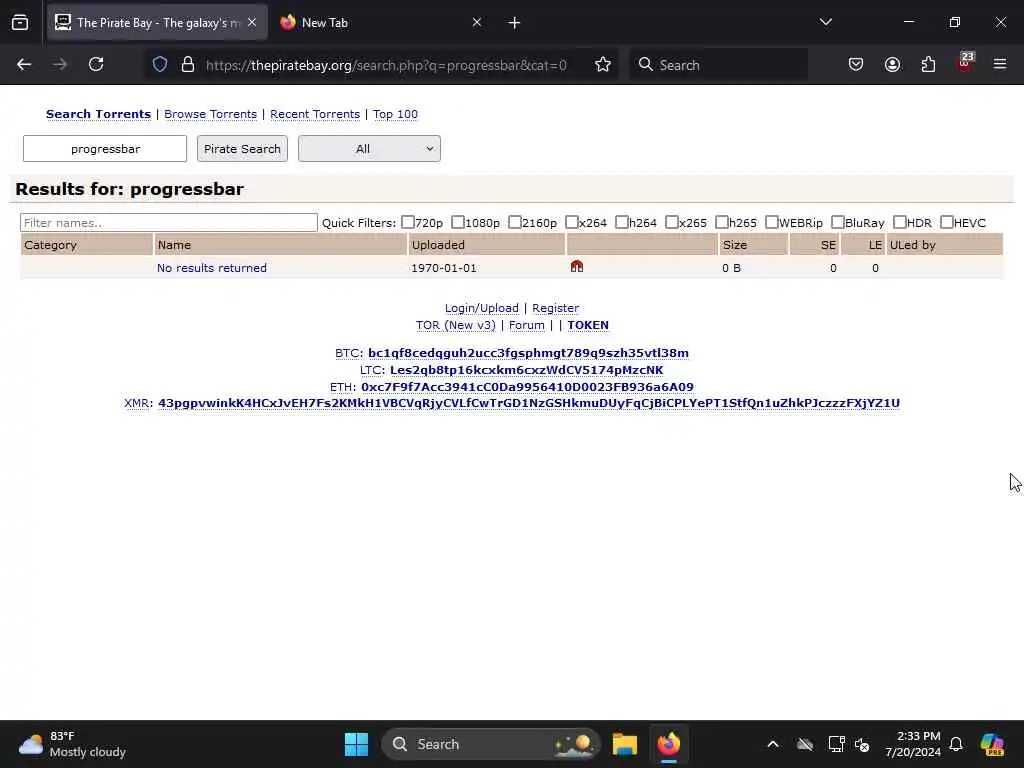Go to Recent Torrents

315,114
